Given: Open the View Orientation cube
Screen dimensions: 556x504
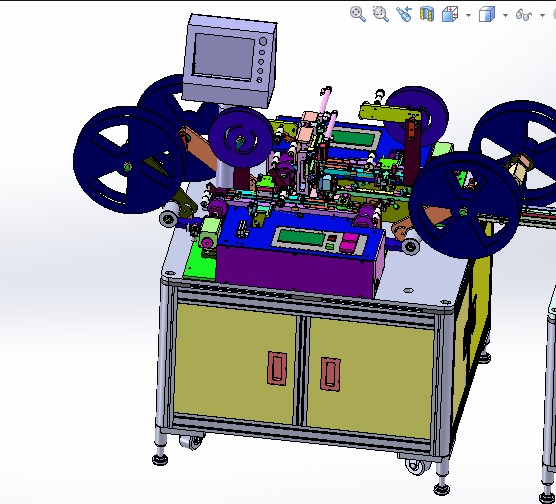Looking at the screenshot, I should 450,14.
